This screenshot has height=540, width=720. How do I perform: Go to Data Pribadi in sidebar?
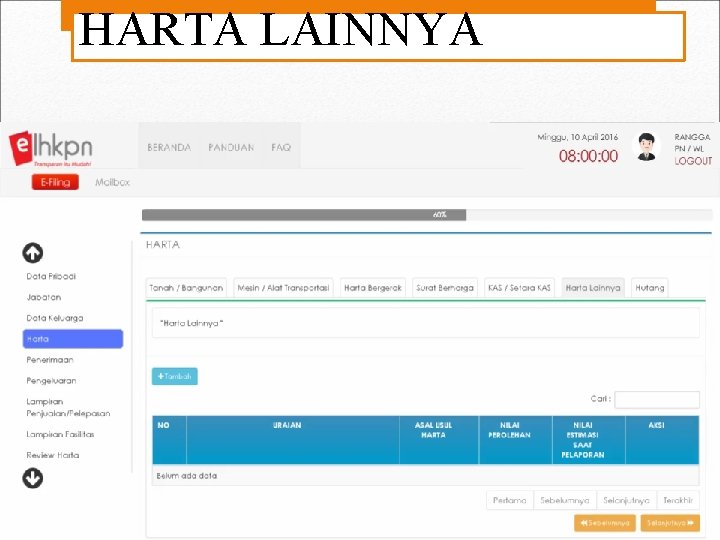coord(51,276)
